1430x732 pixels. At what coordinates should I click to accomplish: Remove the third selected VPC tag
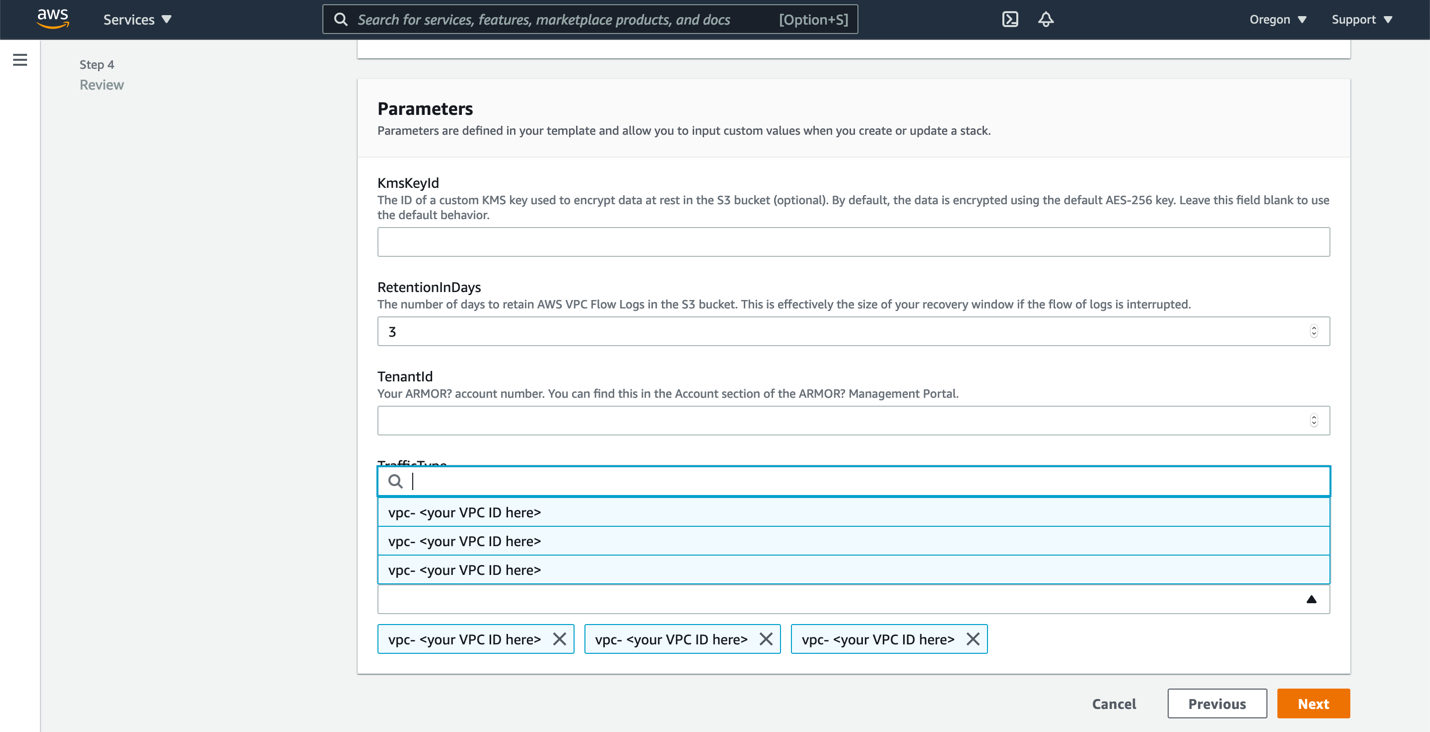(973, 639)
